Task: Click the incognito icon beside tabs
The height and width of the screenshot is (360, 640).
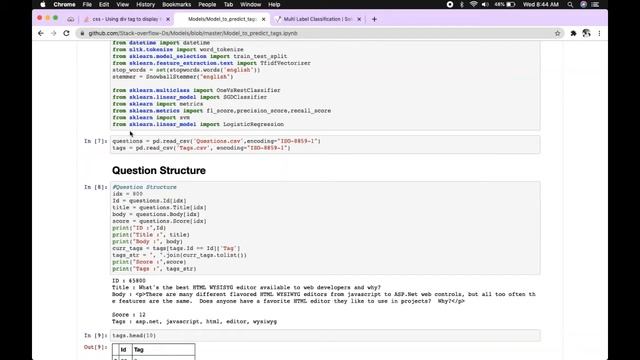Action: [71, 19]
